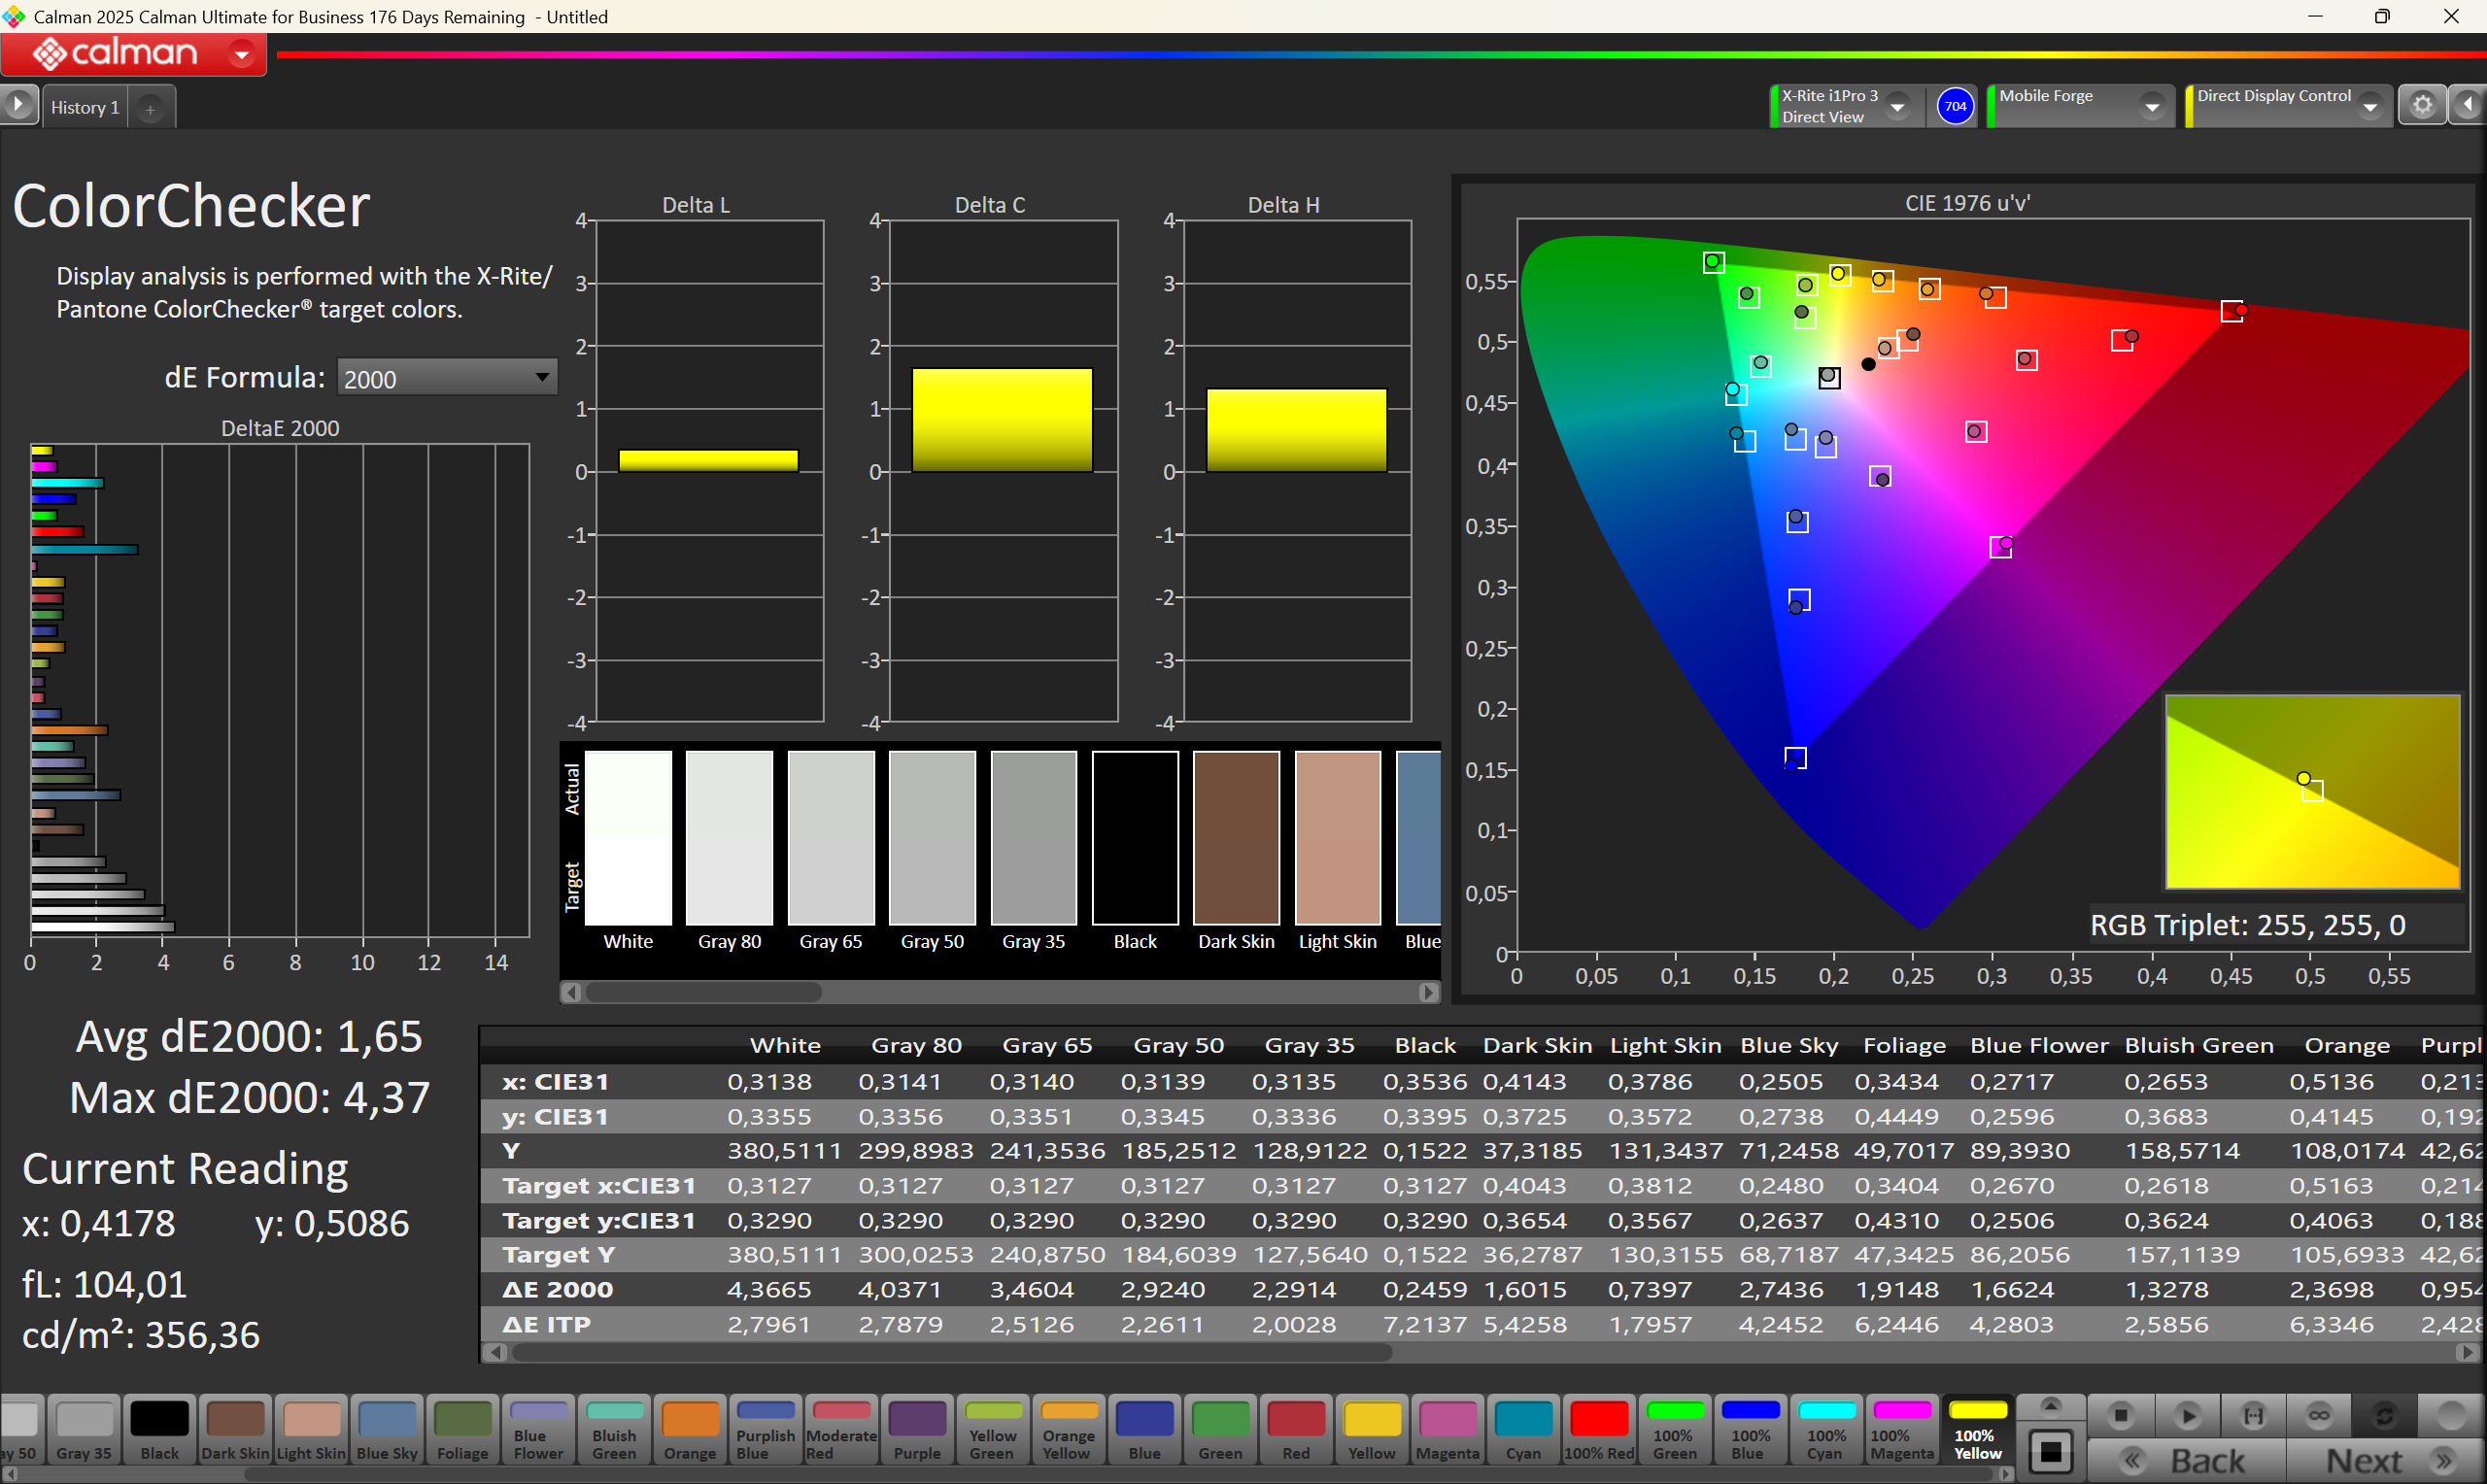Click the data table horizontal scrollbar
The image size is (2487, 1484).
[950, 1352]
